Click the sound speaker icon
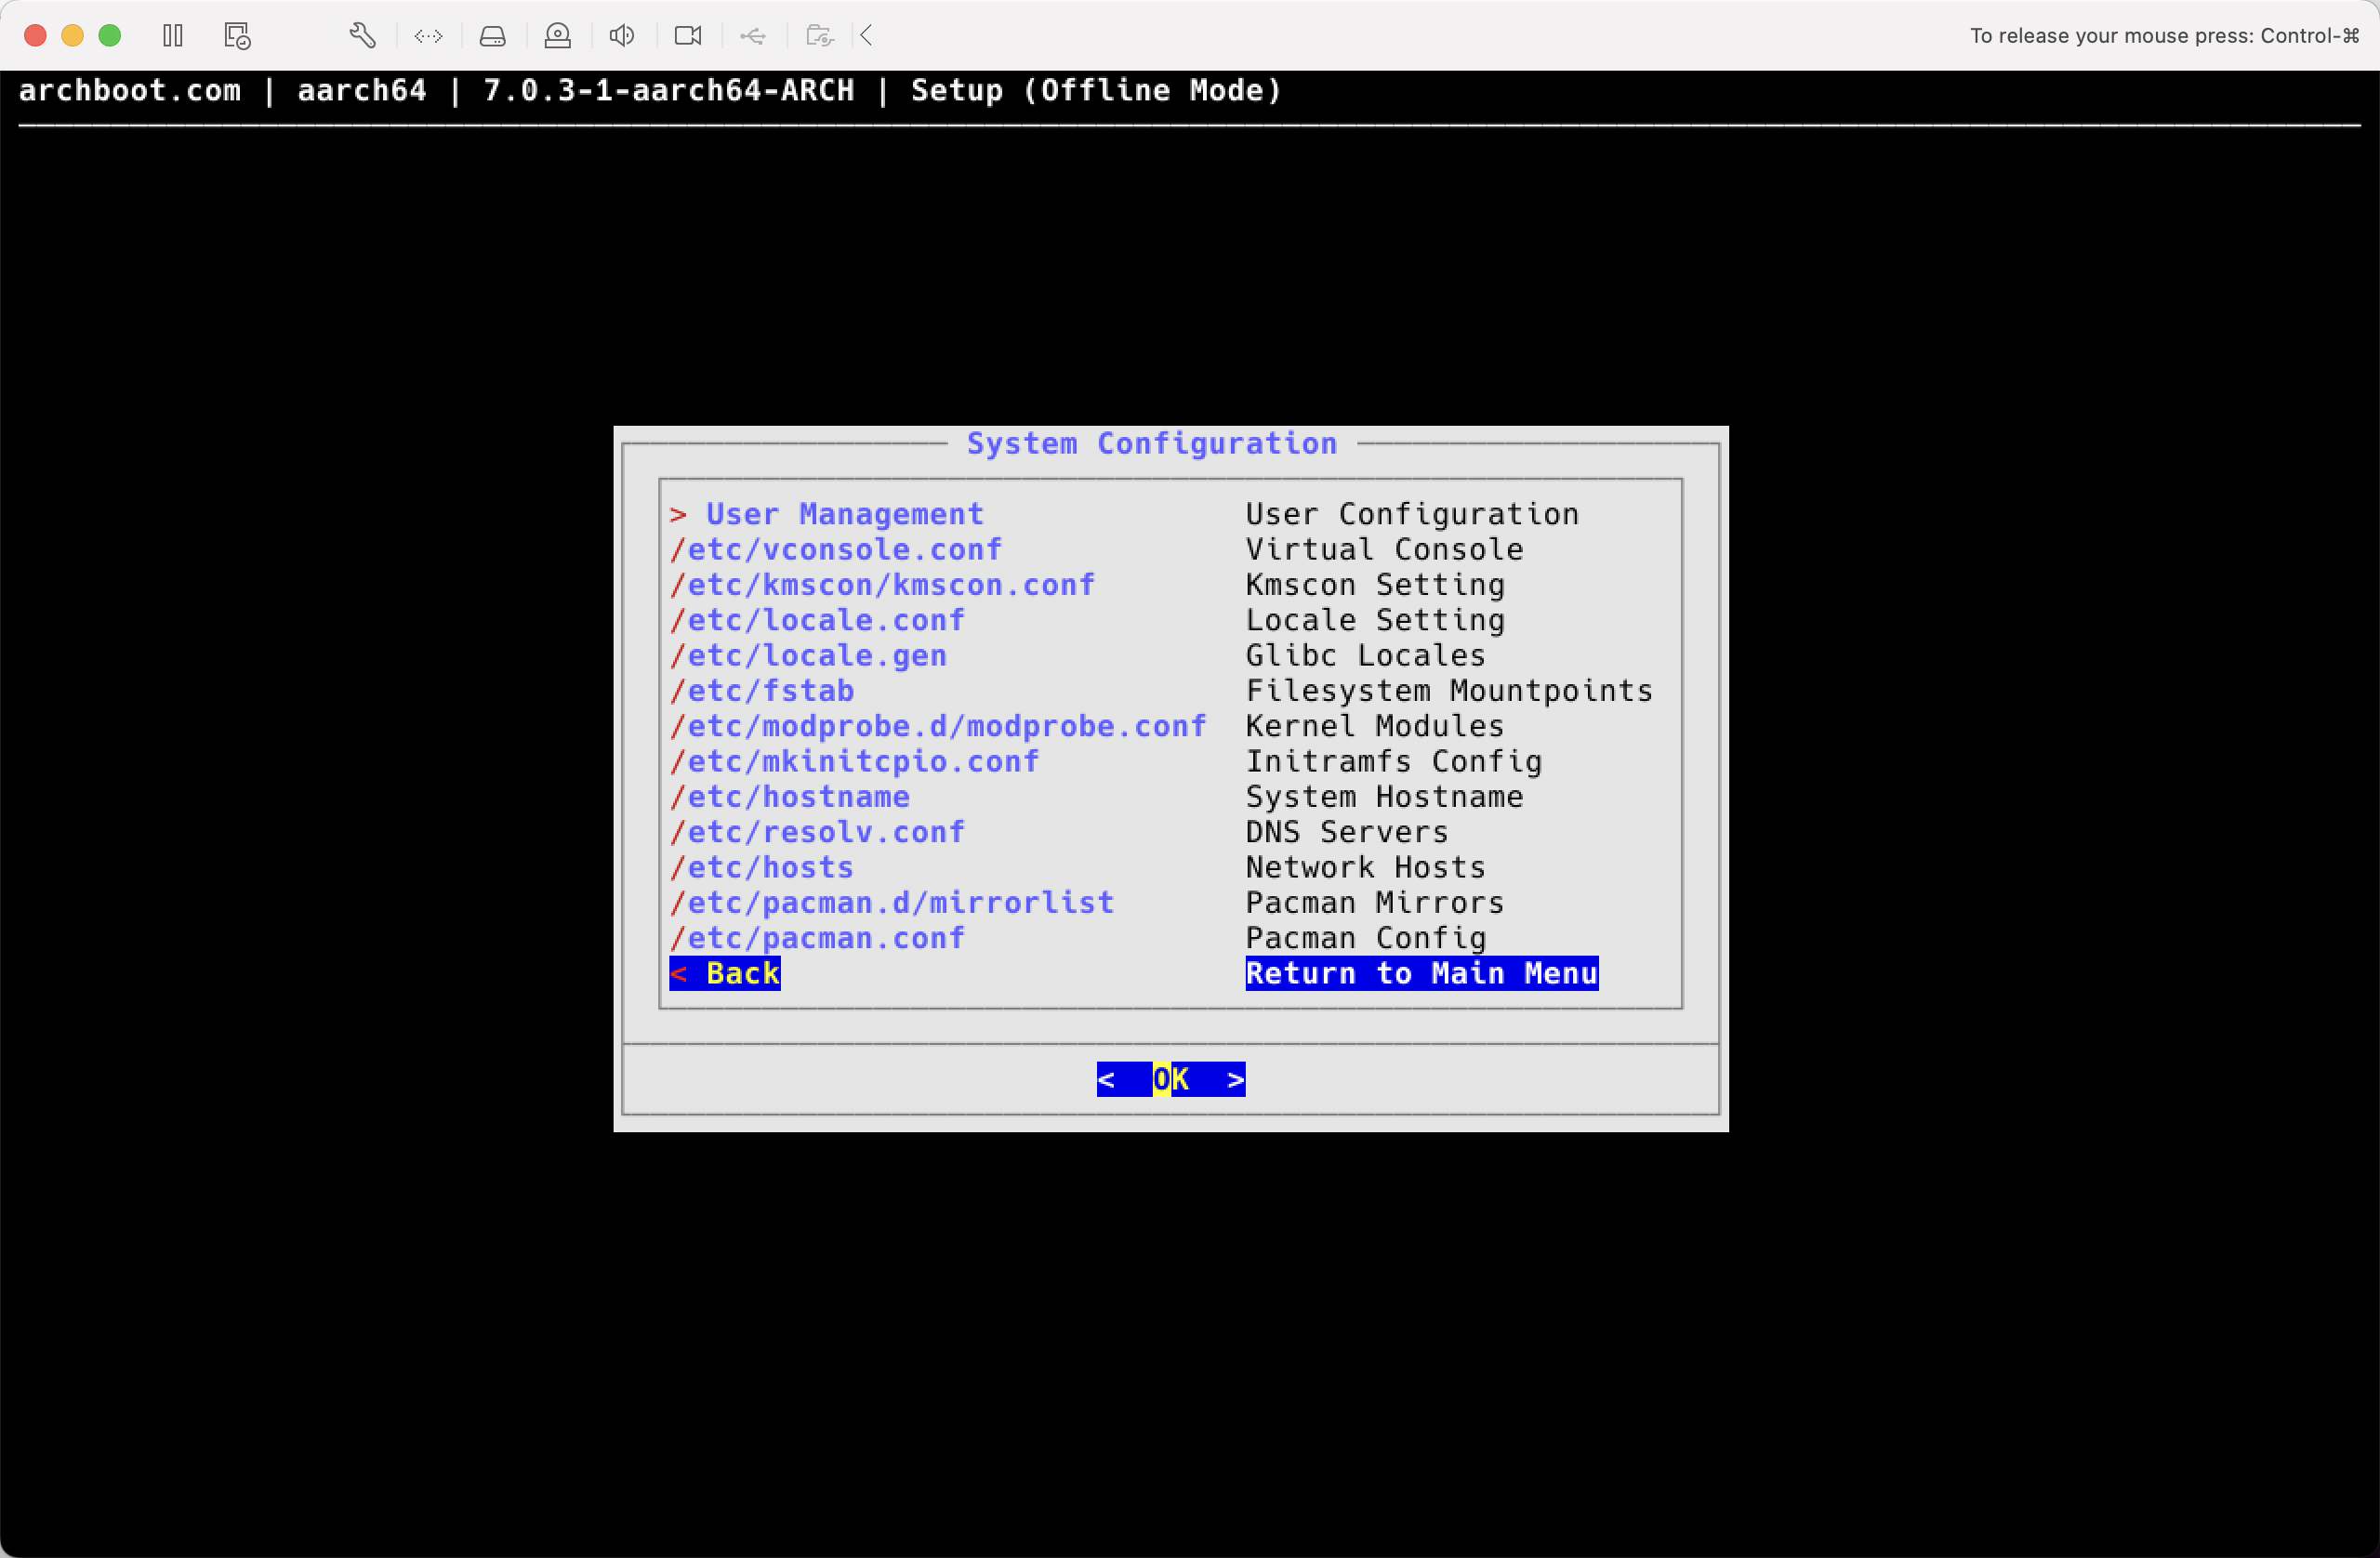 point(622,36)
